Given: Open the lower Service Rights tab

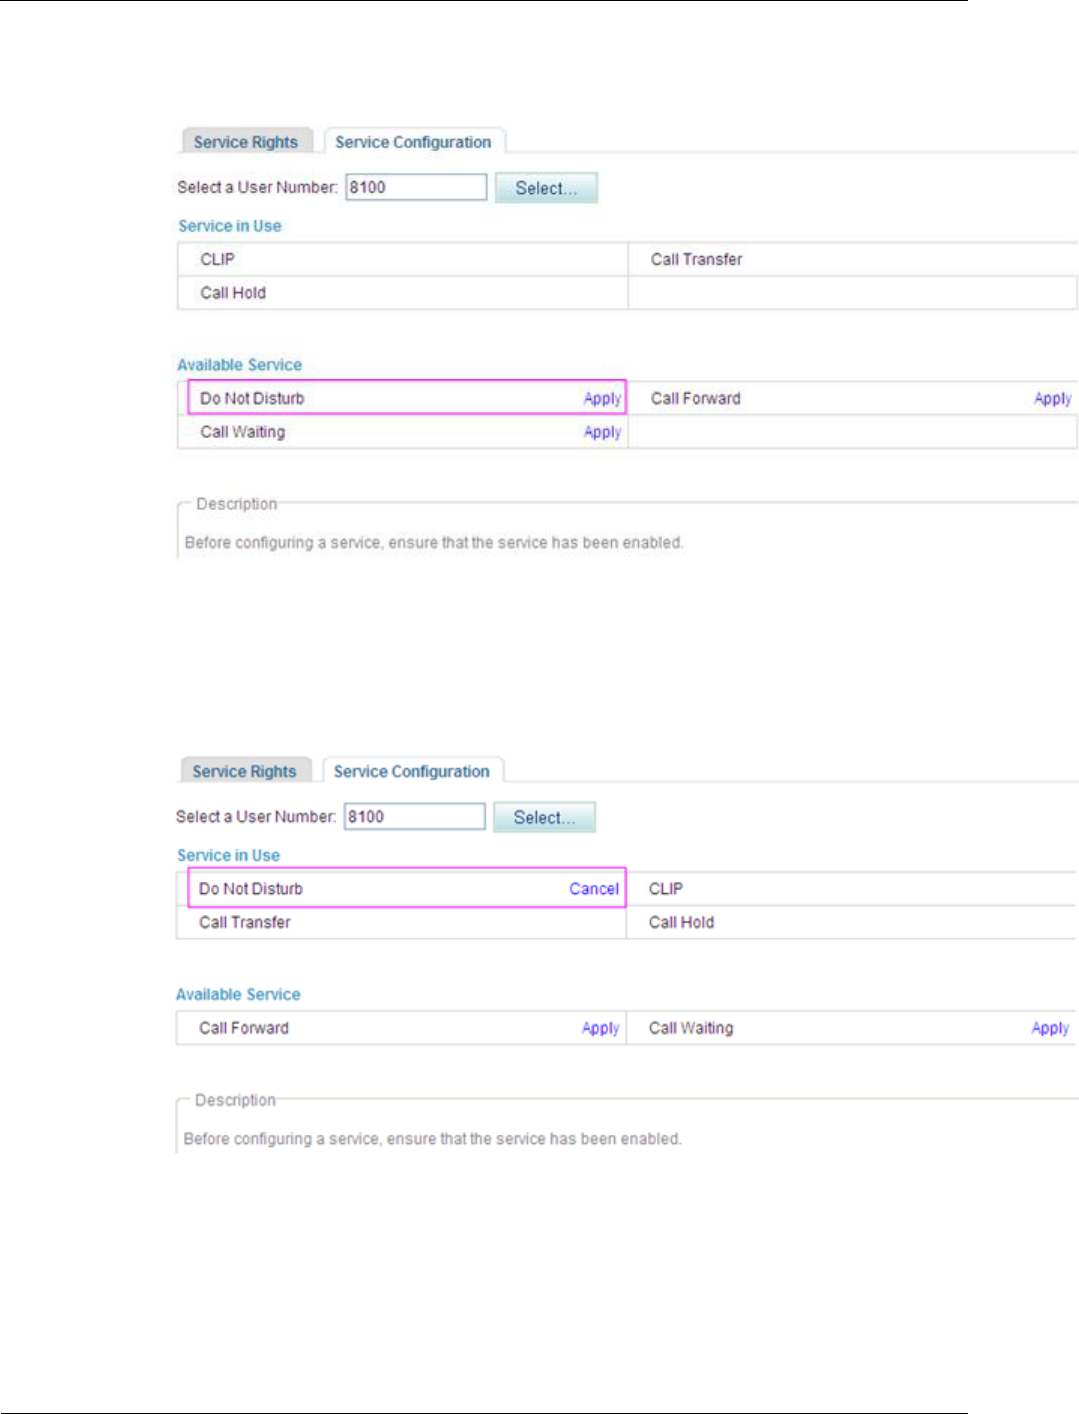Looking at the screenshot, I should pyautogui.click(x=245, y=771).
